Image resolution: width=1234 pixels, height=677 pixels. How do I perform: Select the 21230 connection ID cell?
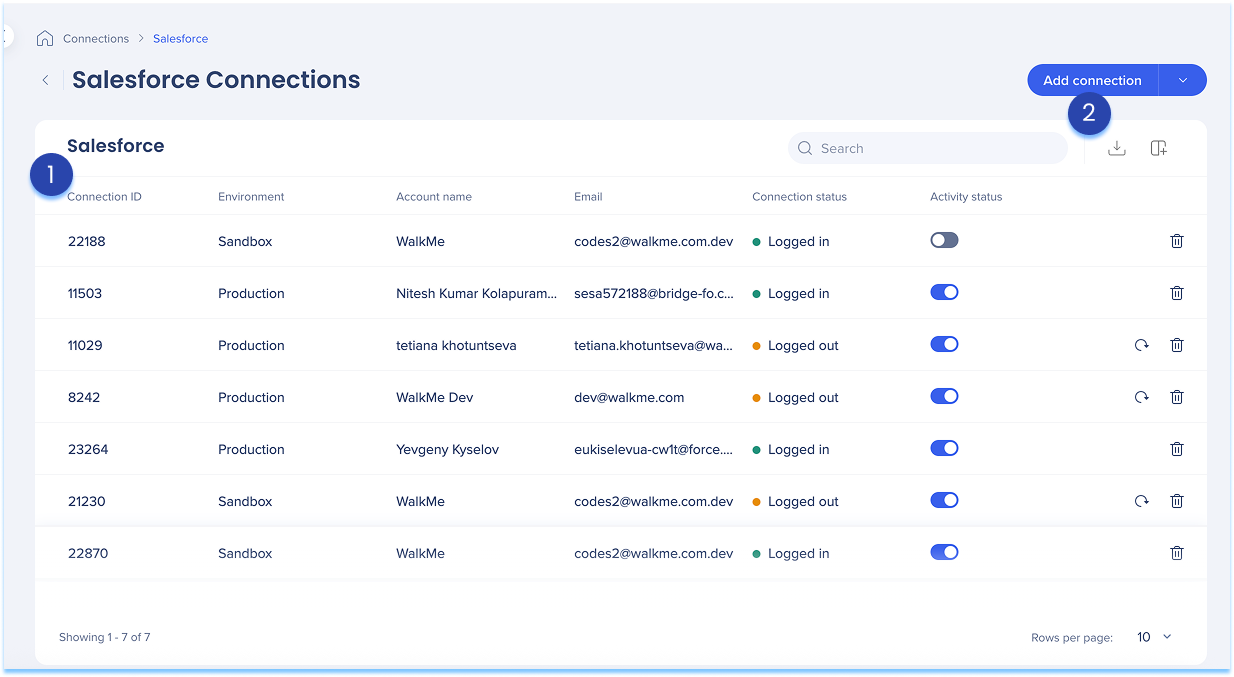click(87, 501)
